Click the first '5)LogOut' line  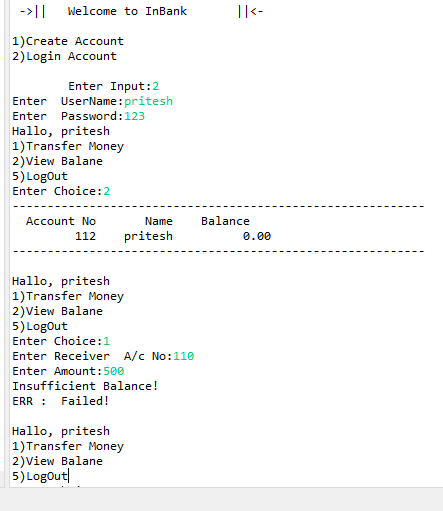pos(40,176)
